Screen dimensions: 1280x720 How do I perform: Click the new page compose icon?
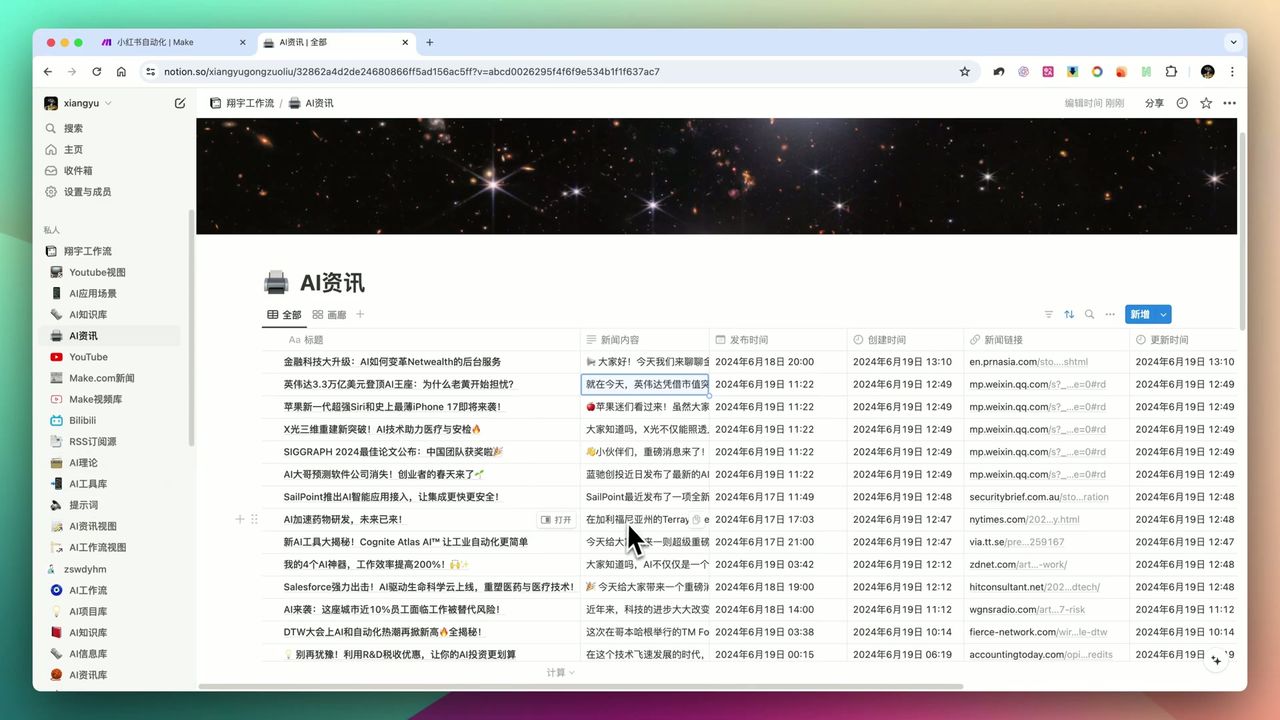coord(180,102)
